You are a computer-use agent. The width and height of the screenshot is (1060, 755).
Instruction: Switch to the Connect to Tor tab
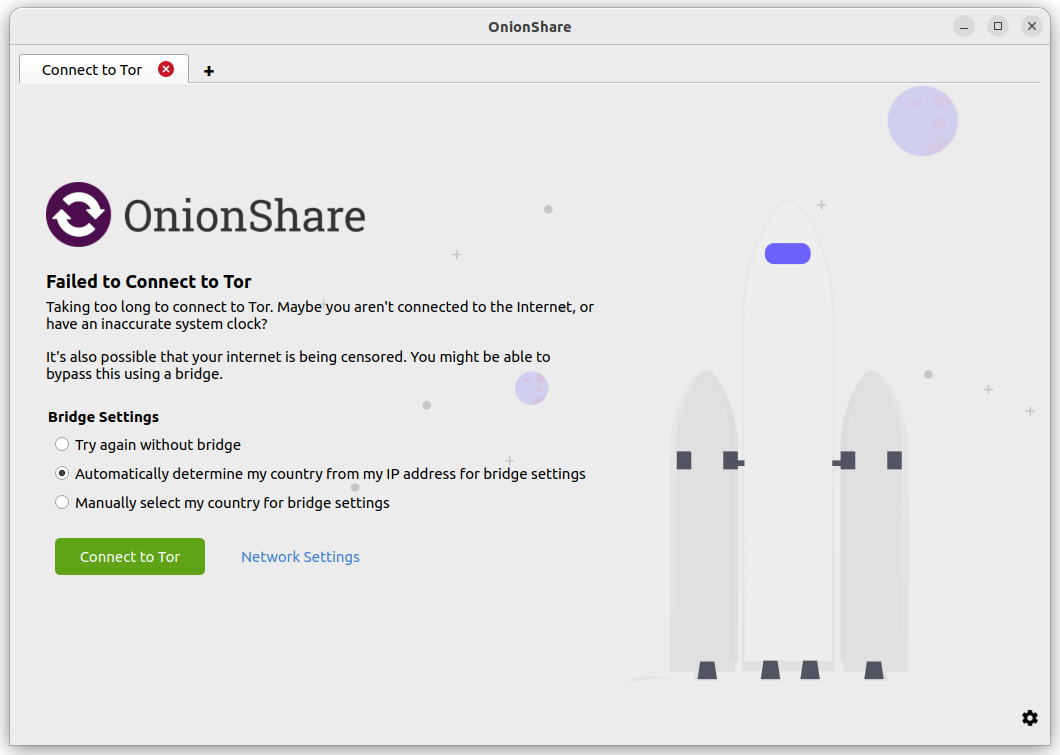(x=92, y=70)
